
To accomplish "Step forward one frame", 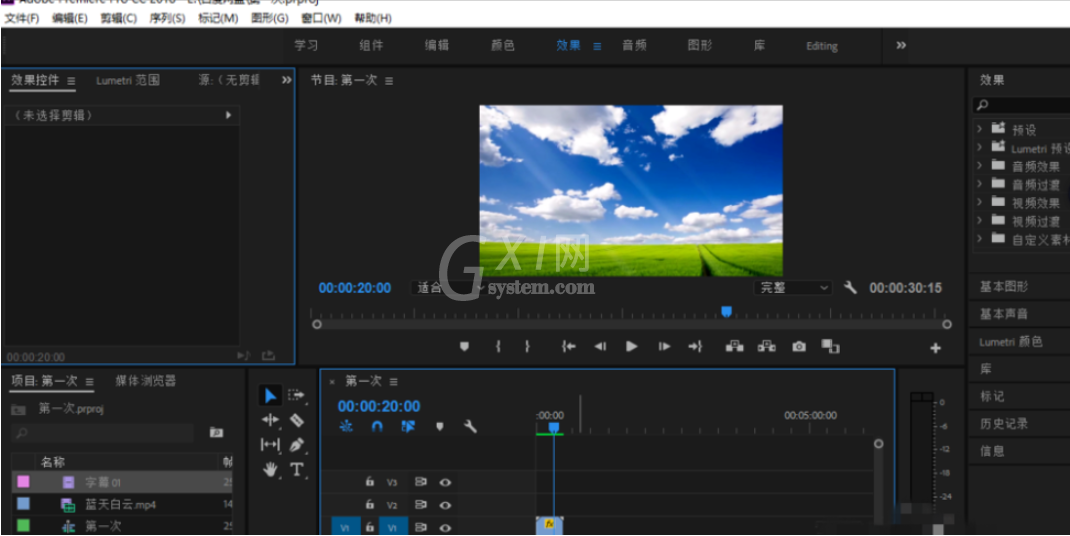I will [x=664, y=346].
